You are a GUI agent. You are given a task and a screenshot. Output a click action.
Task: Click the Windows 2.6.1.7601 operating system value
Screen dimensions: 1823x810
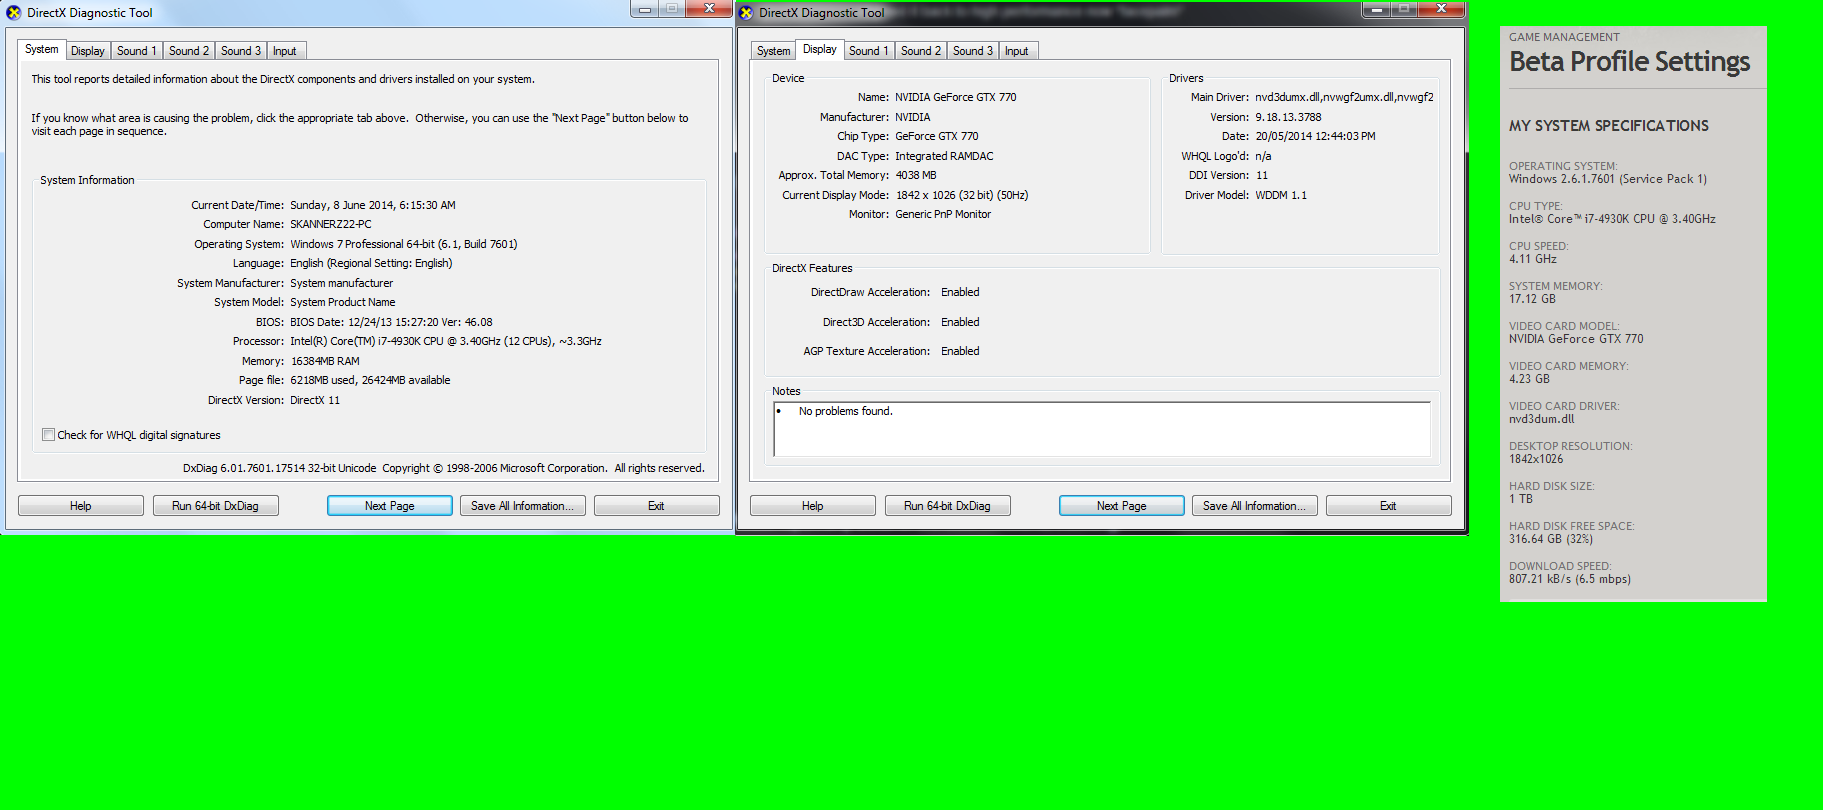tap(1607, 179)
